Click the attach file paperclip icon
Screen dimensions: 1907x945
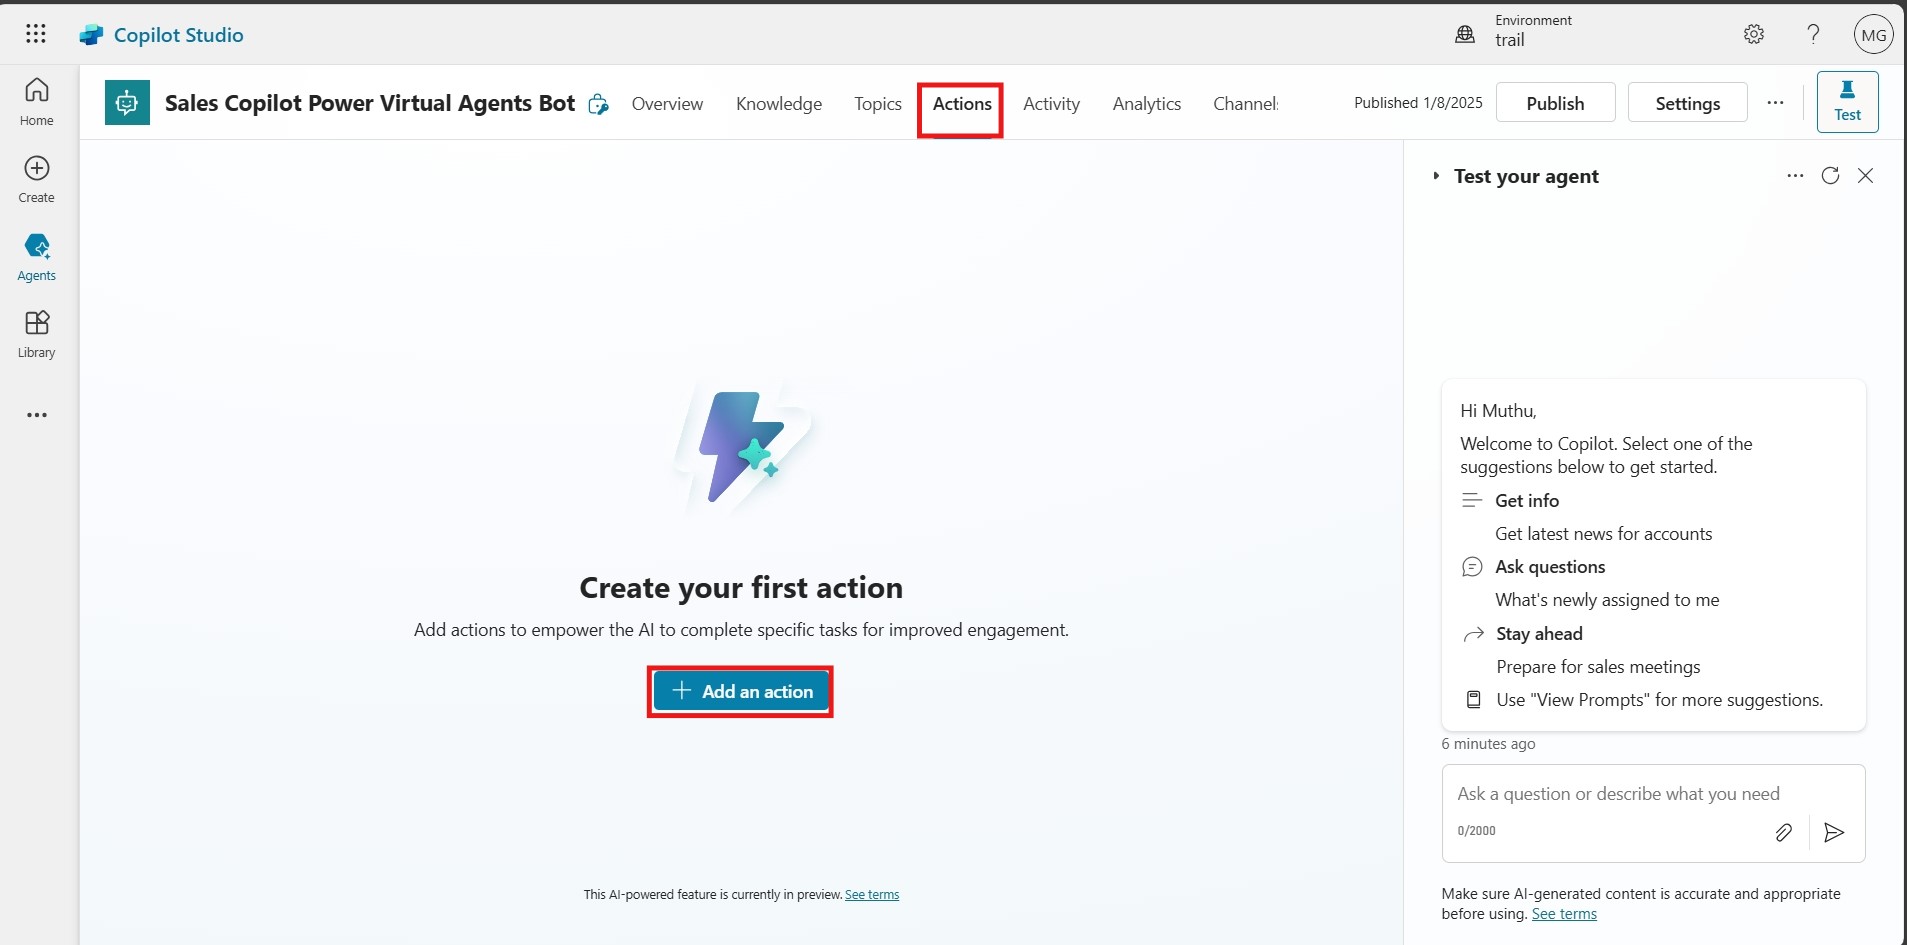pos(1783,832)
